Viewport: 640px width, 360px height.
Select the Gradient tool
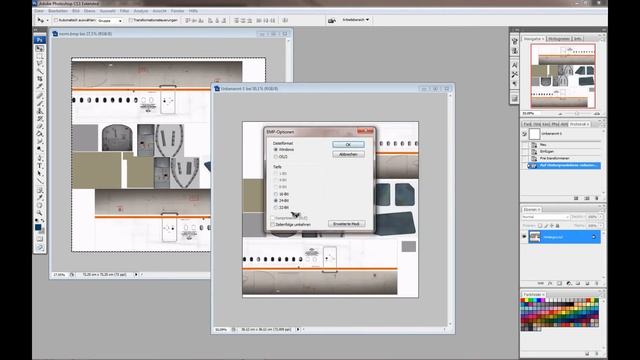pyautogui.click(x=40, y=133)
